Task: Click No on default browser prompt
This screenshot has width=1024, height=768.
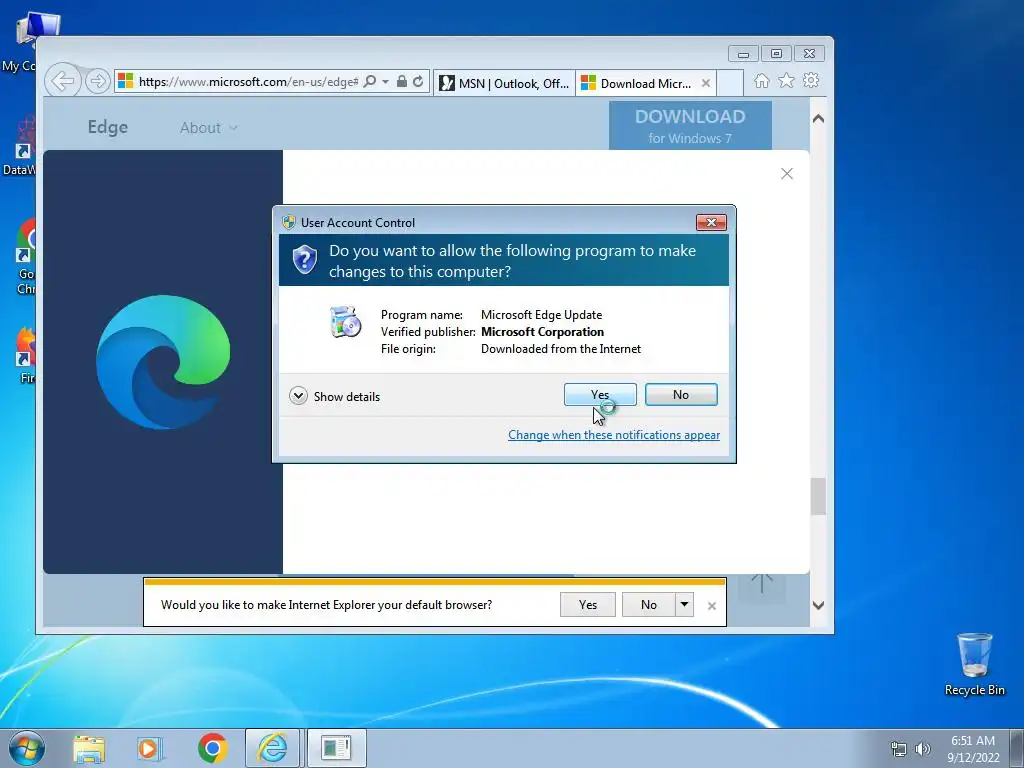Action: 648,605
